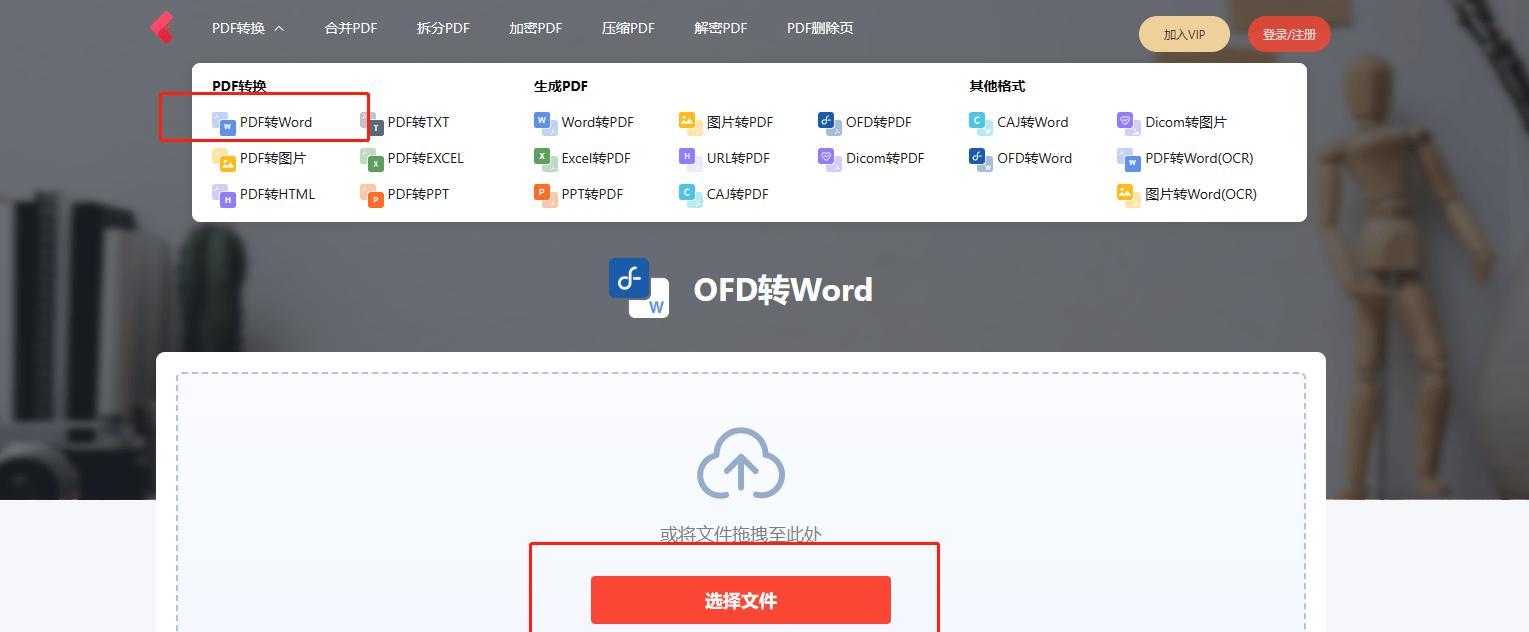Viewport: 1529px width, 632px height.
Task: Open the 解密PDF tab
Action: pyautogui.click(x=721, y=28)
